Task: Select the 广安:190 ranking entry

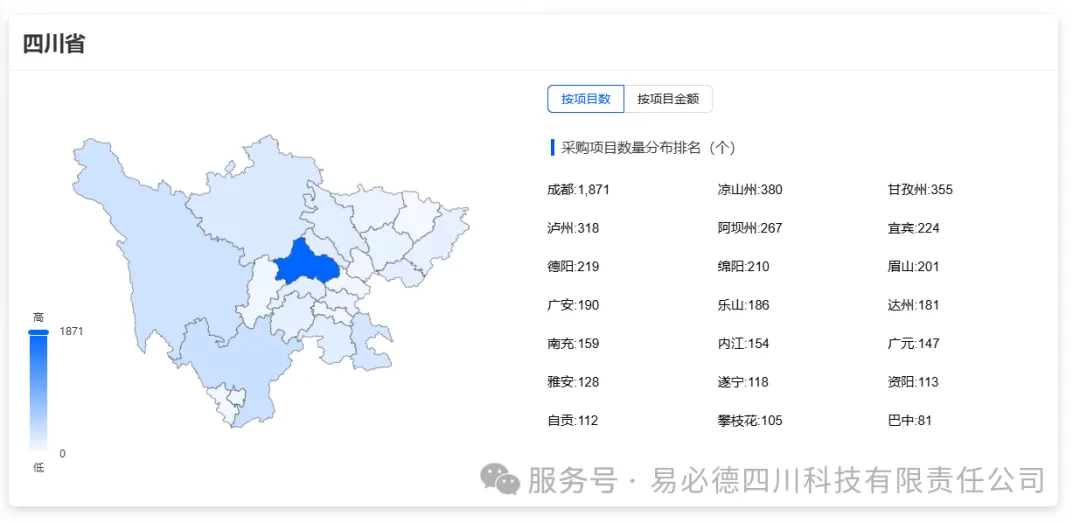Action: point(573,305)
